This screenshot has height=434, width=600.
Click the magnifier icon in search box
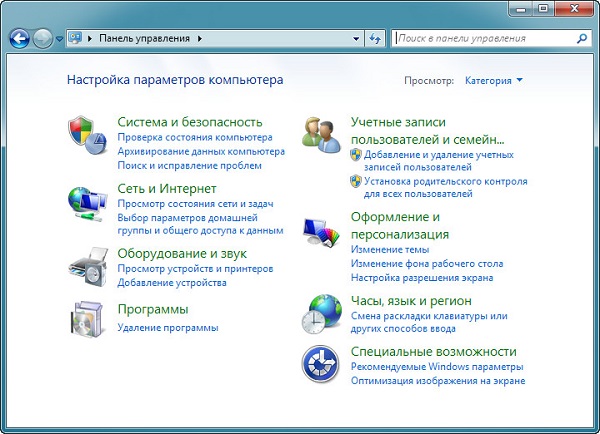582,38
